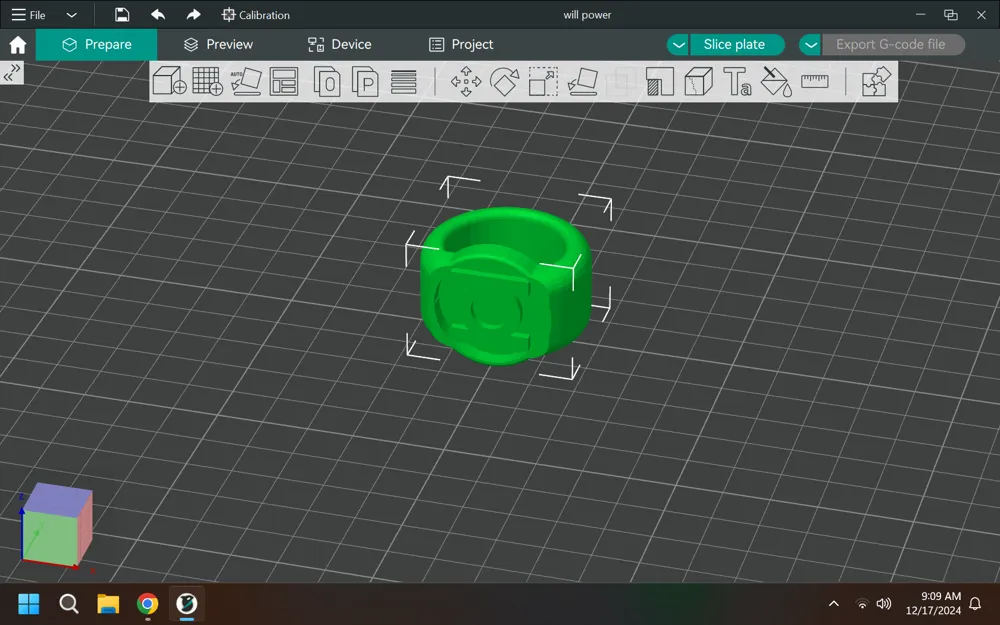The width and height of the screenshot is (1000, 625).
Task: Open the Assembly view puzzle icon
Action: point(876,82)
